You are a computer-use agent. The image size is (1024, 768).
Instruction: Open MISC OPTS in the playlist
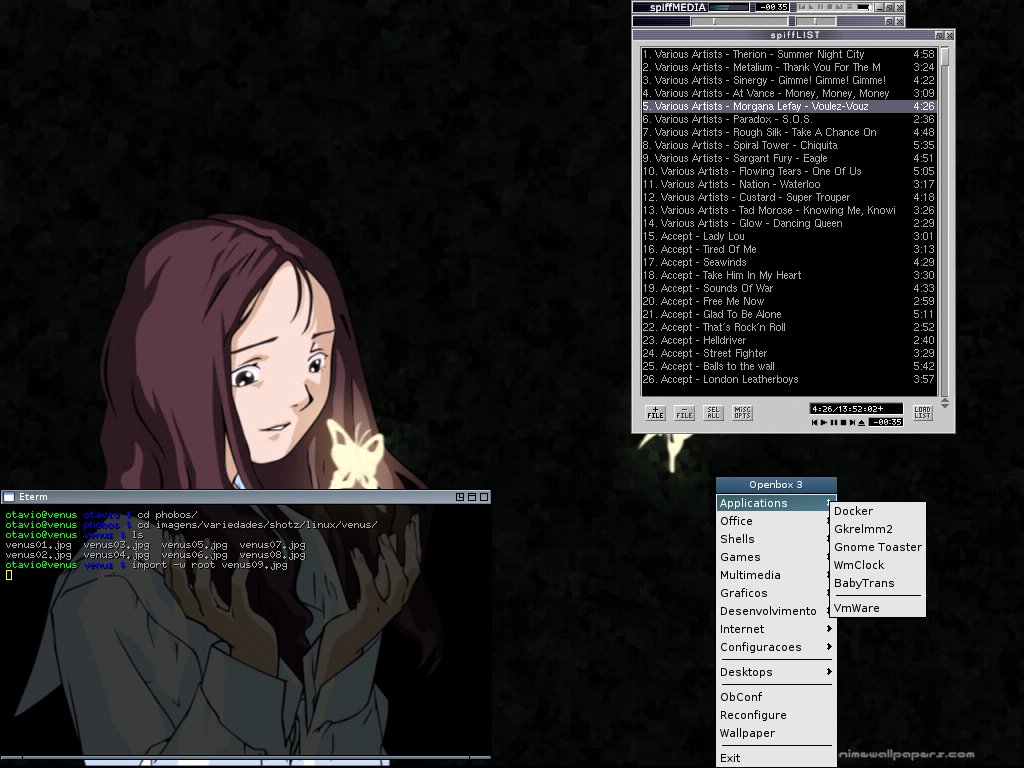pyautogui.click(x=743, y=412)
